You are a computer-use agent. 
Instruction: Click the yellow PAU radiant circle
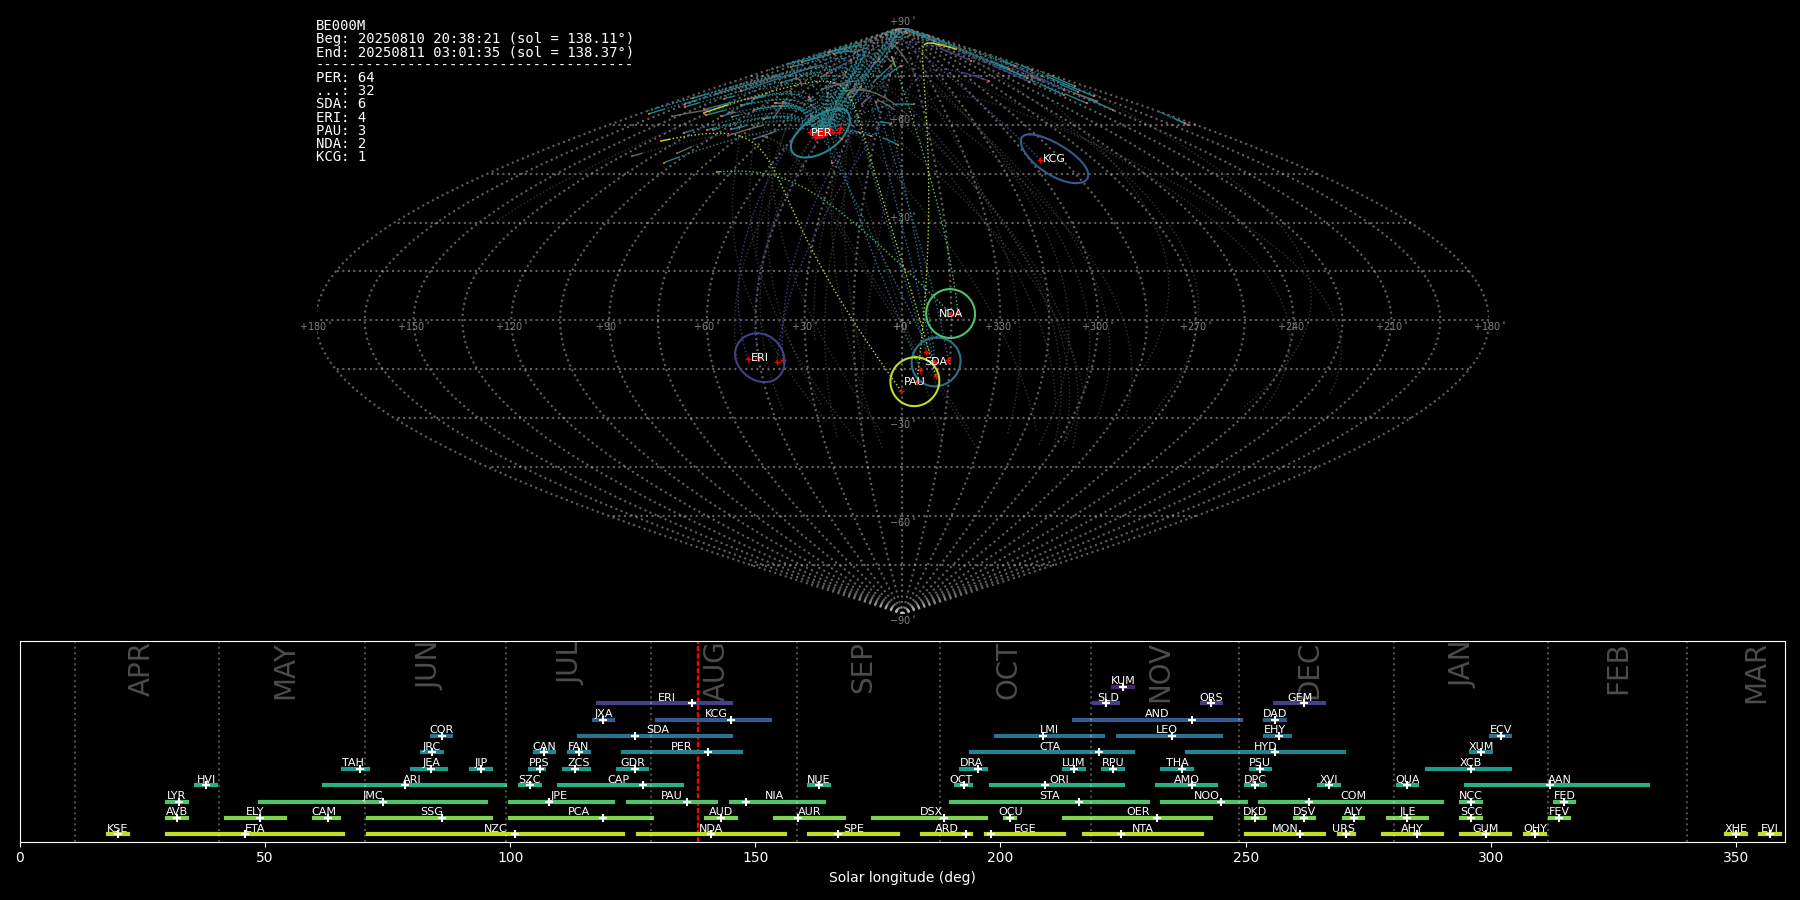[x=914, y=381]
